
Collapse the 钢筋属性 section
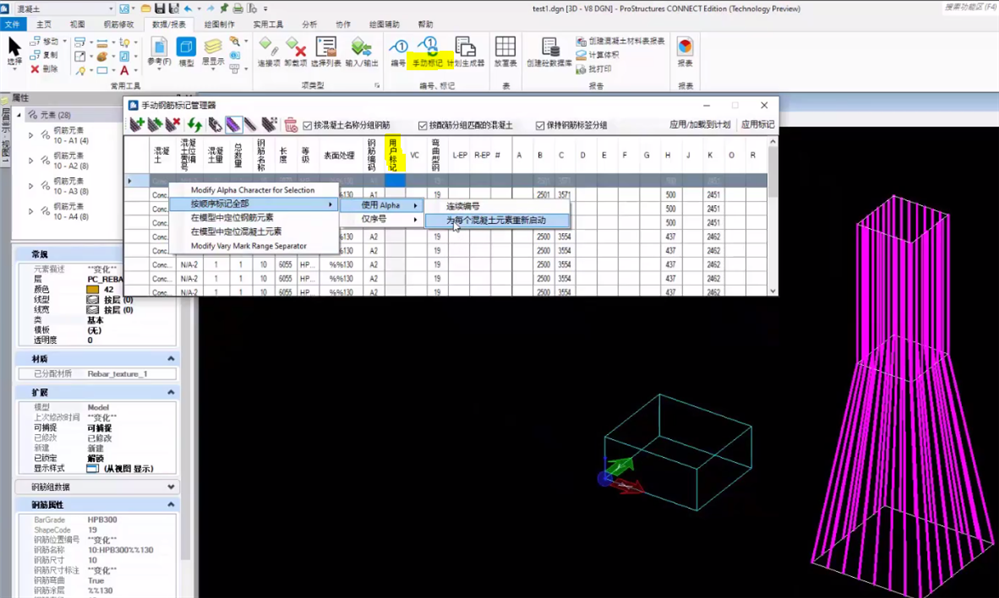click(x=171, y=504)
